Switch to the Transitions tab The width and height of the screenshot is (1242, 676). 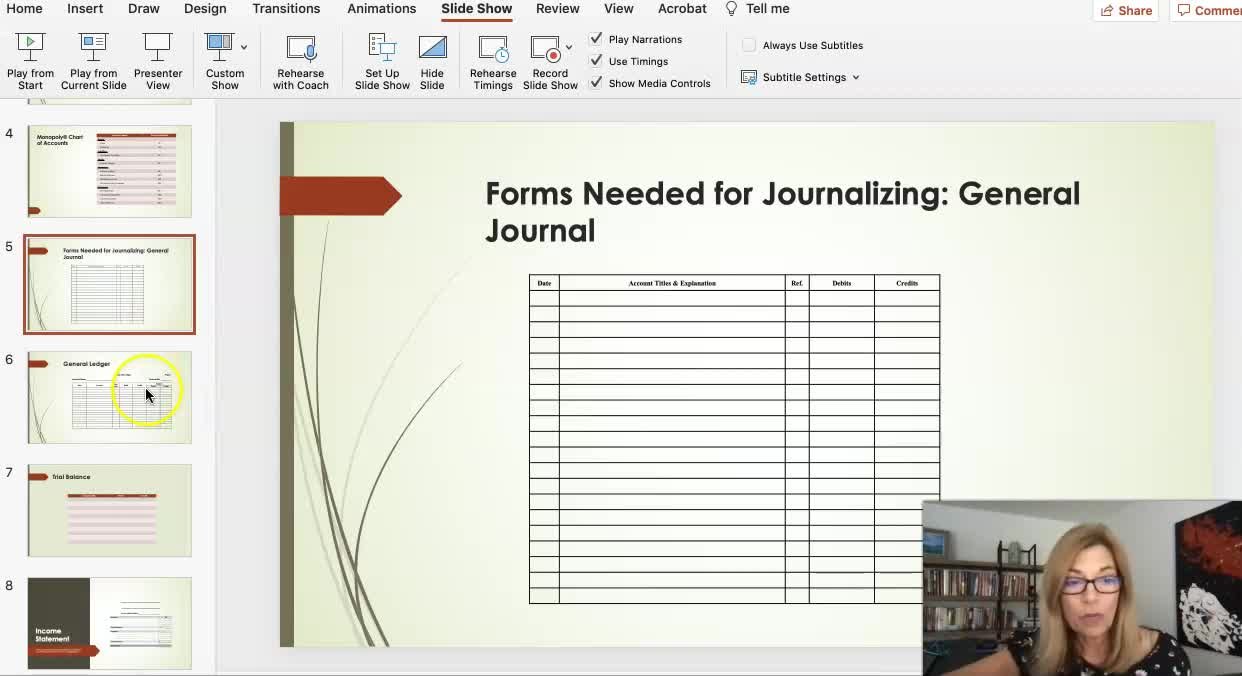[286, 9]
